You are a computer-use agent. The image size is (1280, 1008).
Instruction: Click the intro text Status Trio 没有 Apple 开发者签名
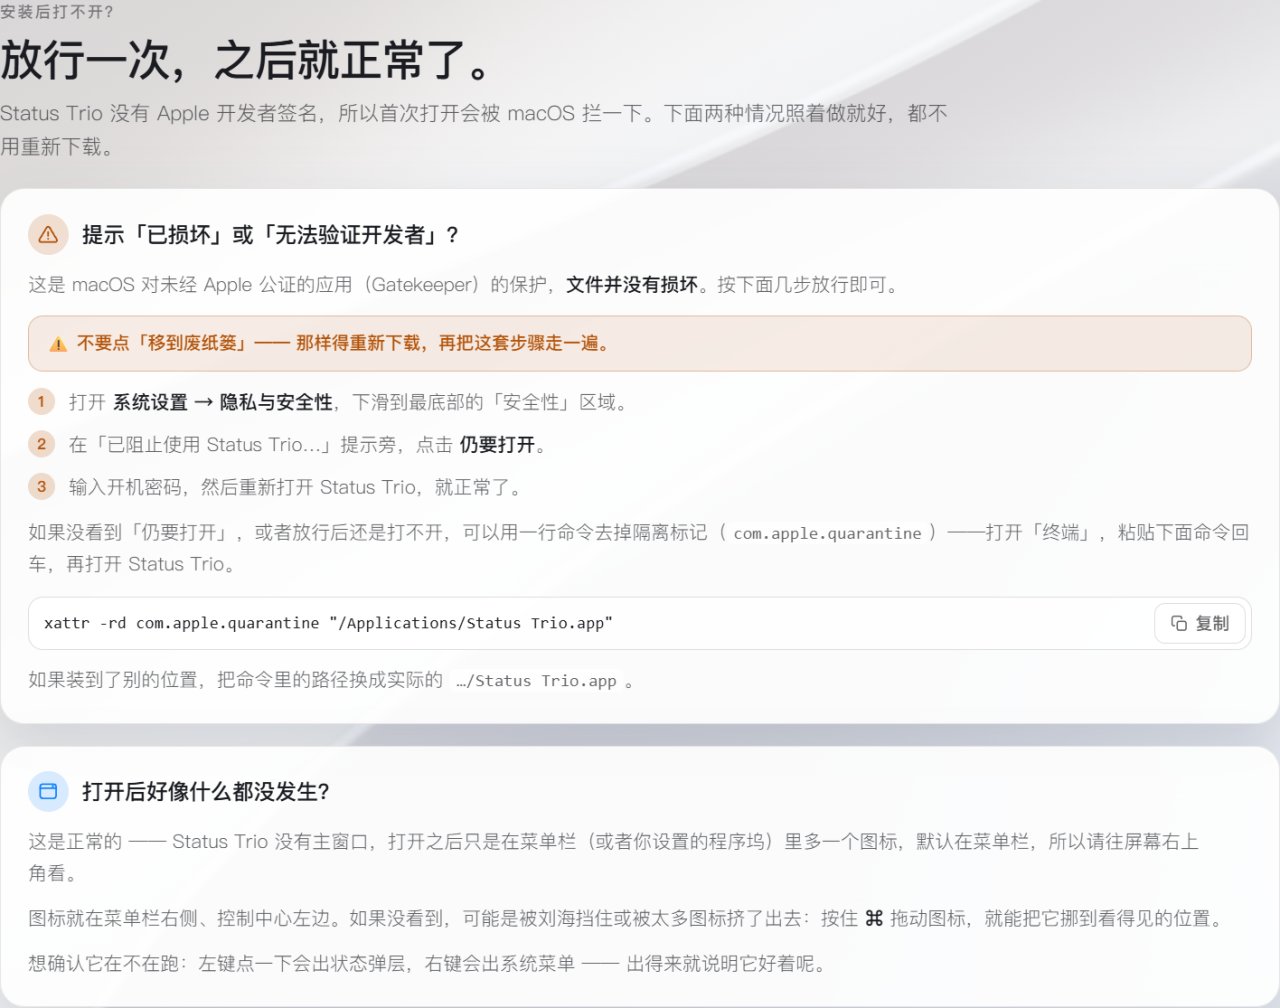474,130
